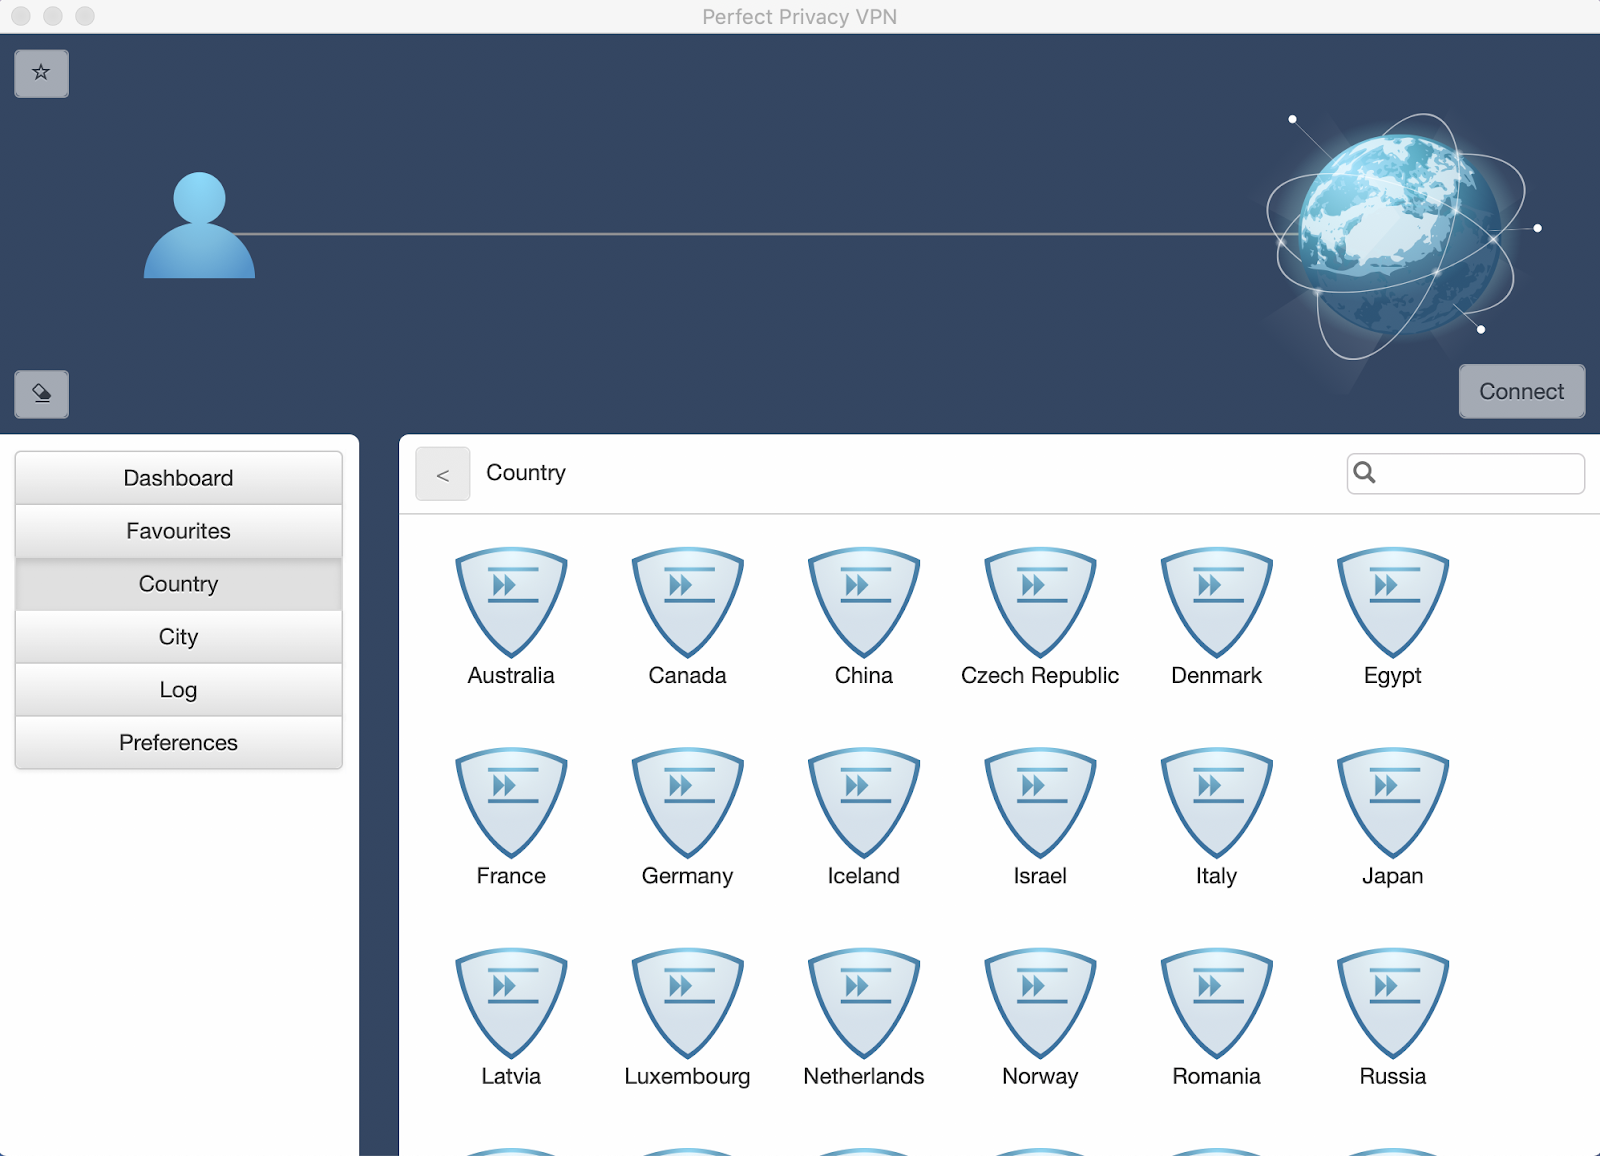Image resolution: width=1600 pixels, height=1156 pixels.
Task: Click the favourites star icon button
Action: pos(41,73)
